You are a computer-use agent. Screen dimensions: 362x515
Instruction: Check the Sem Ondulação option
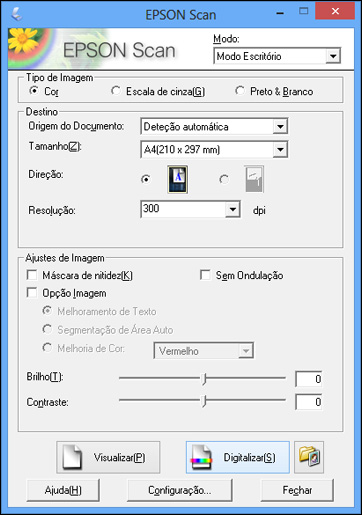(205, 275)
